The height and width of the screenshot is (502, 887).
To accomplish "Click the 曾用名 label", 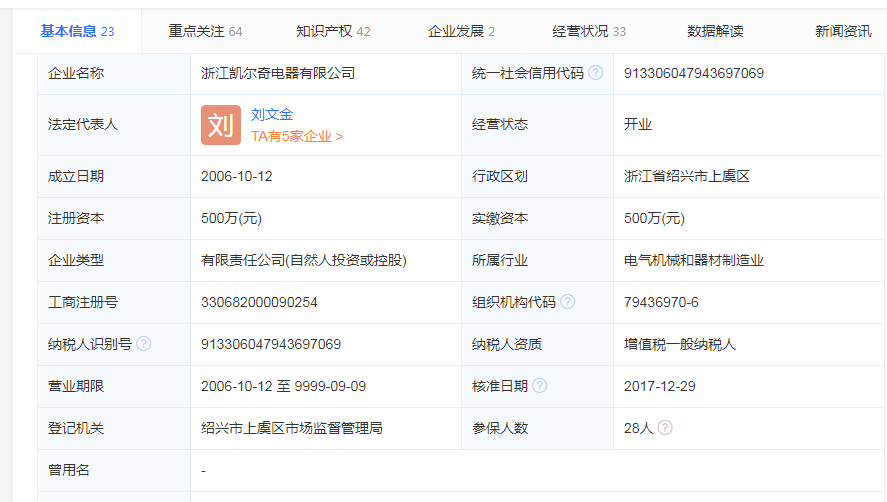I will [x=69, y=470].
